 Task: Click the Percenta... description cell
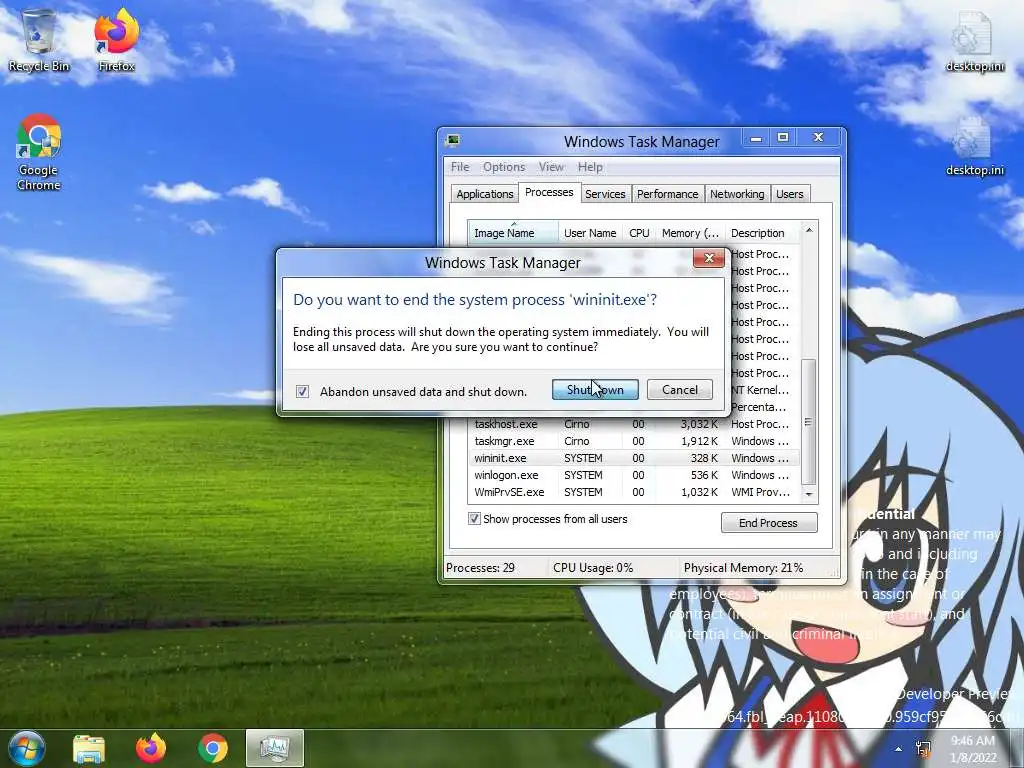(761, 407)
